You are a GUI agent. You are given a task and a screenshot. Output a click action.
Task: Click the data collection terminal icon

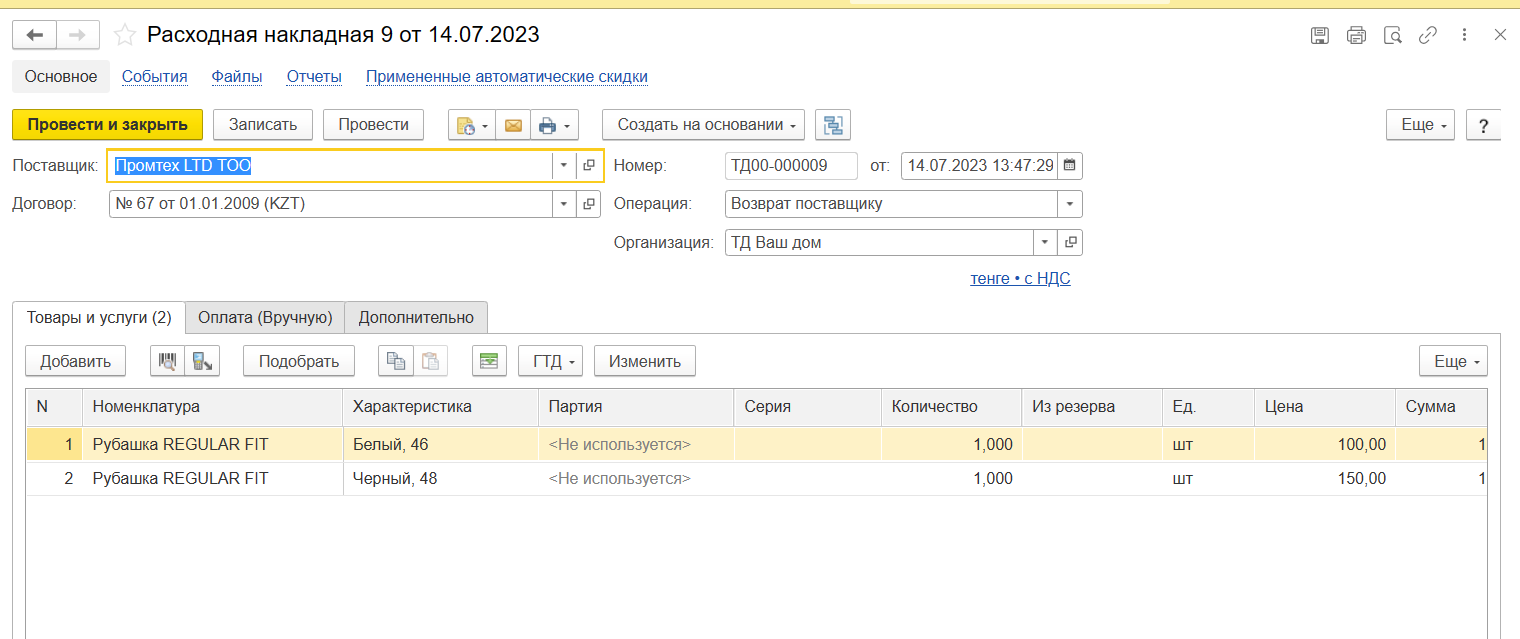[202, 361]
